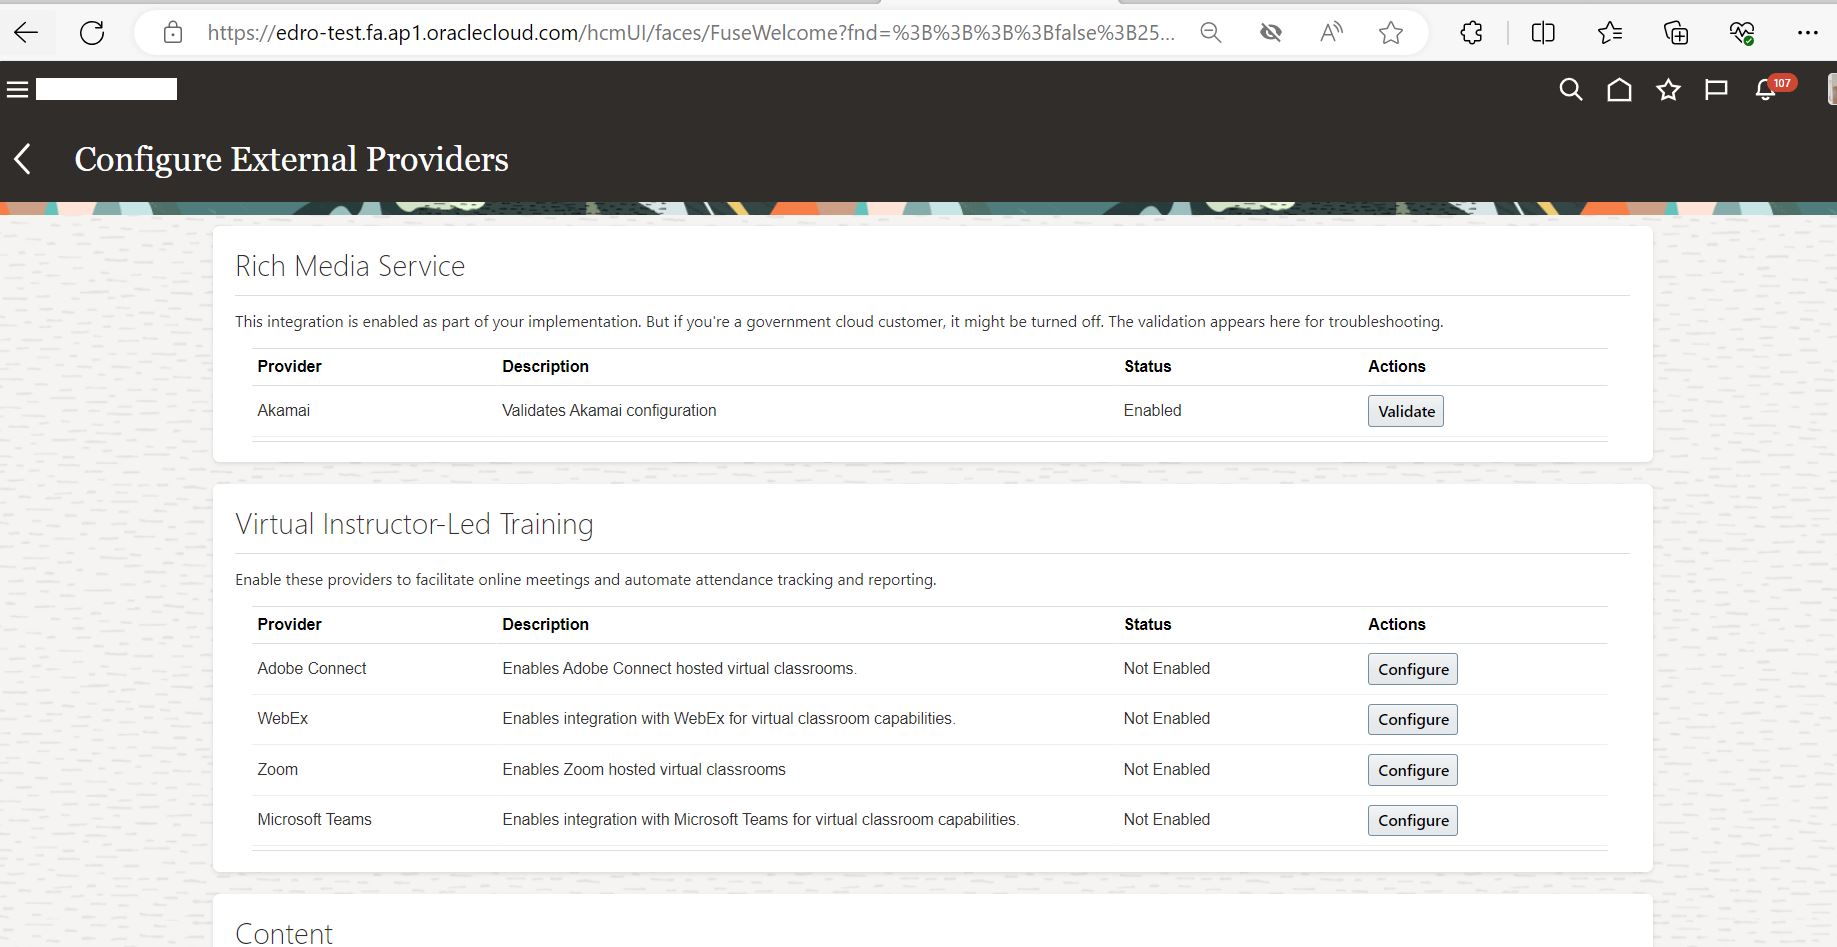Screen dimensions: 1837x947
Task: Click the WebEx integration description text
Action: pos(729,718)
